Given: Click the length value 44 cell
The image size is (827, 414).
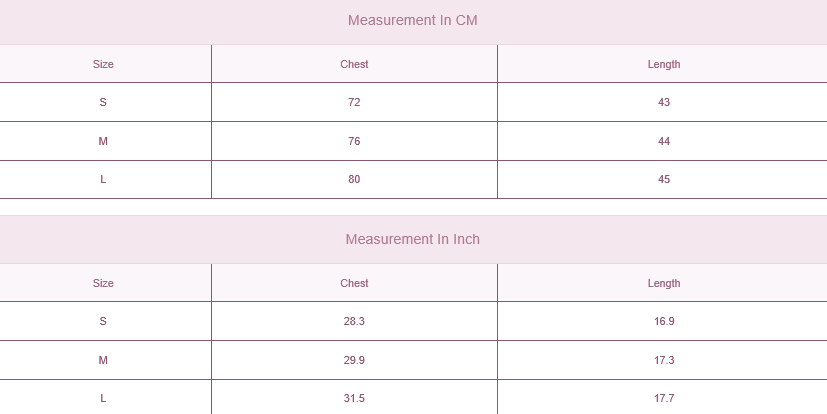Looking at the screenshot, I should (x=664, y=142).
